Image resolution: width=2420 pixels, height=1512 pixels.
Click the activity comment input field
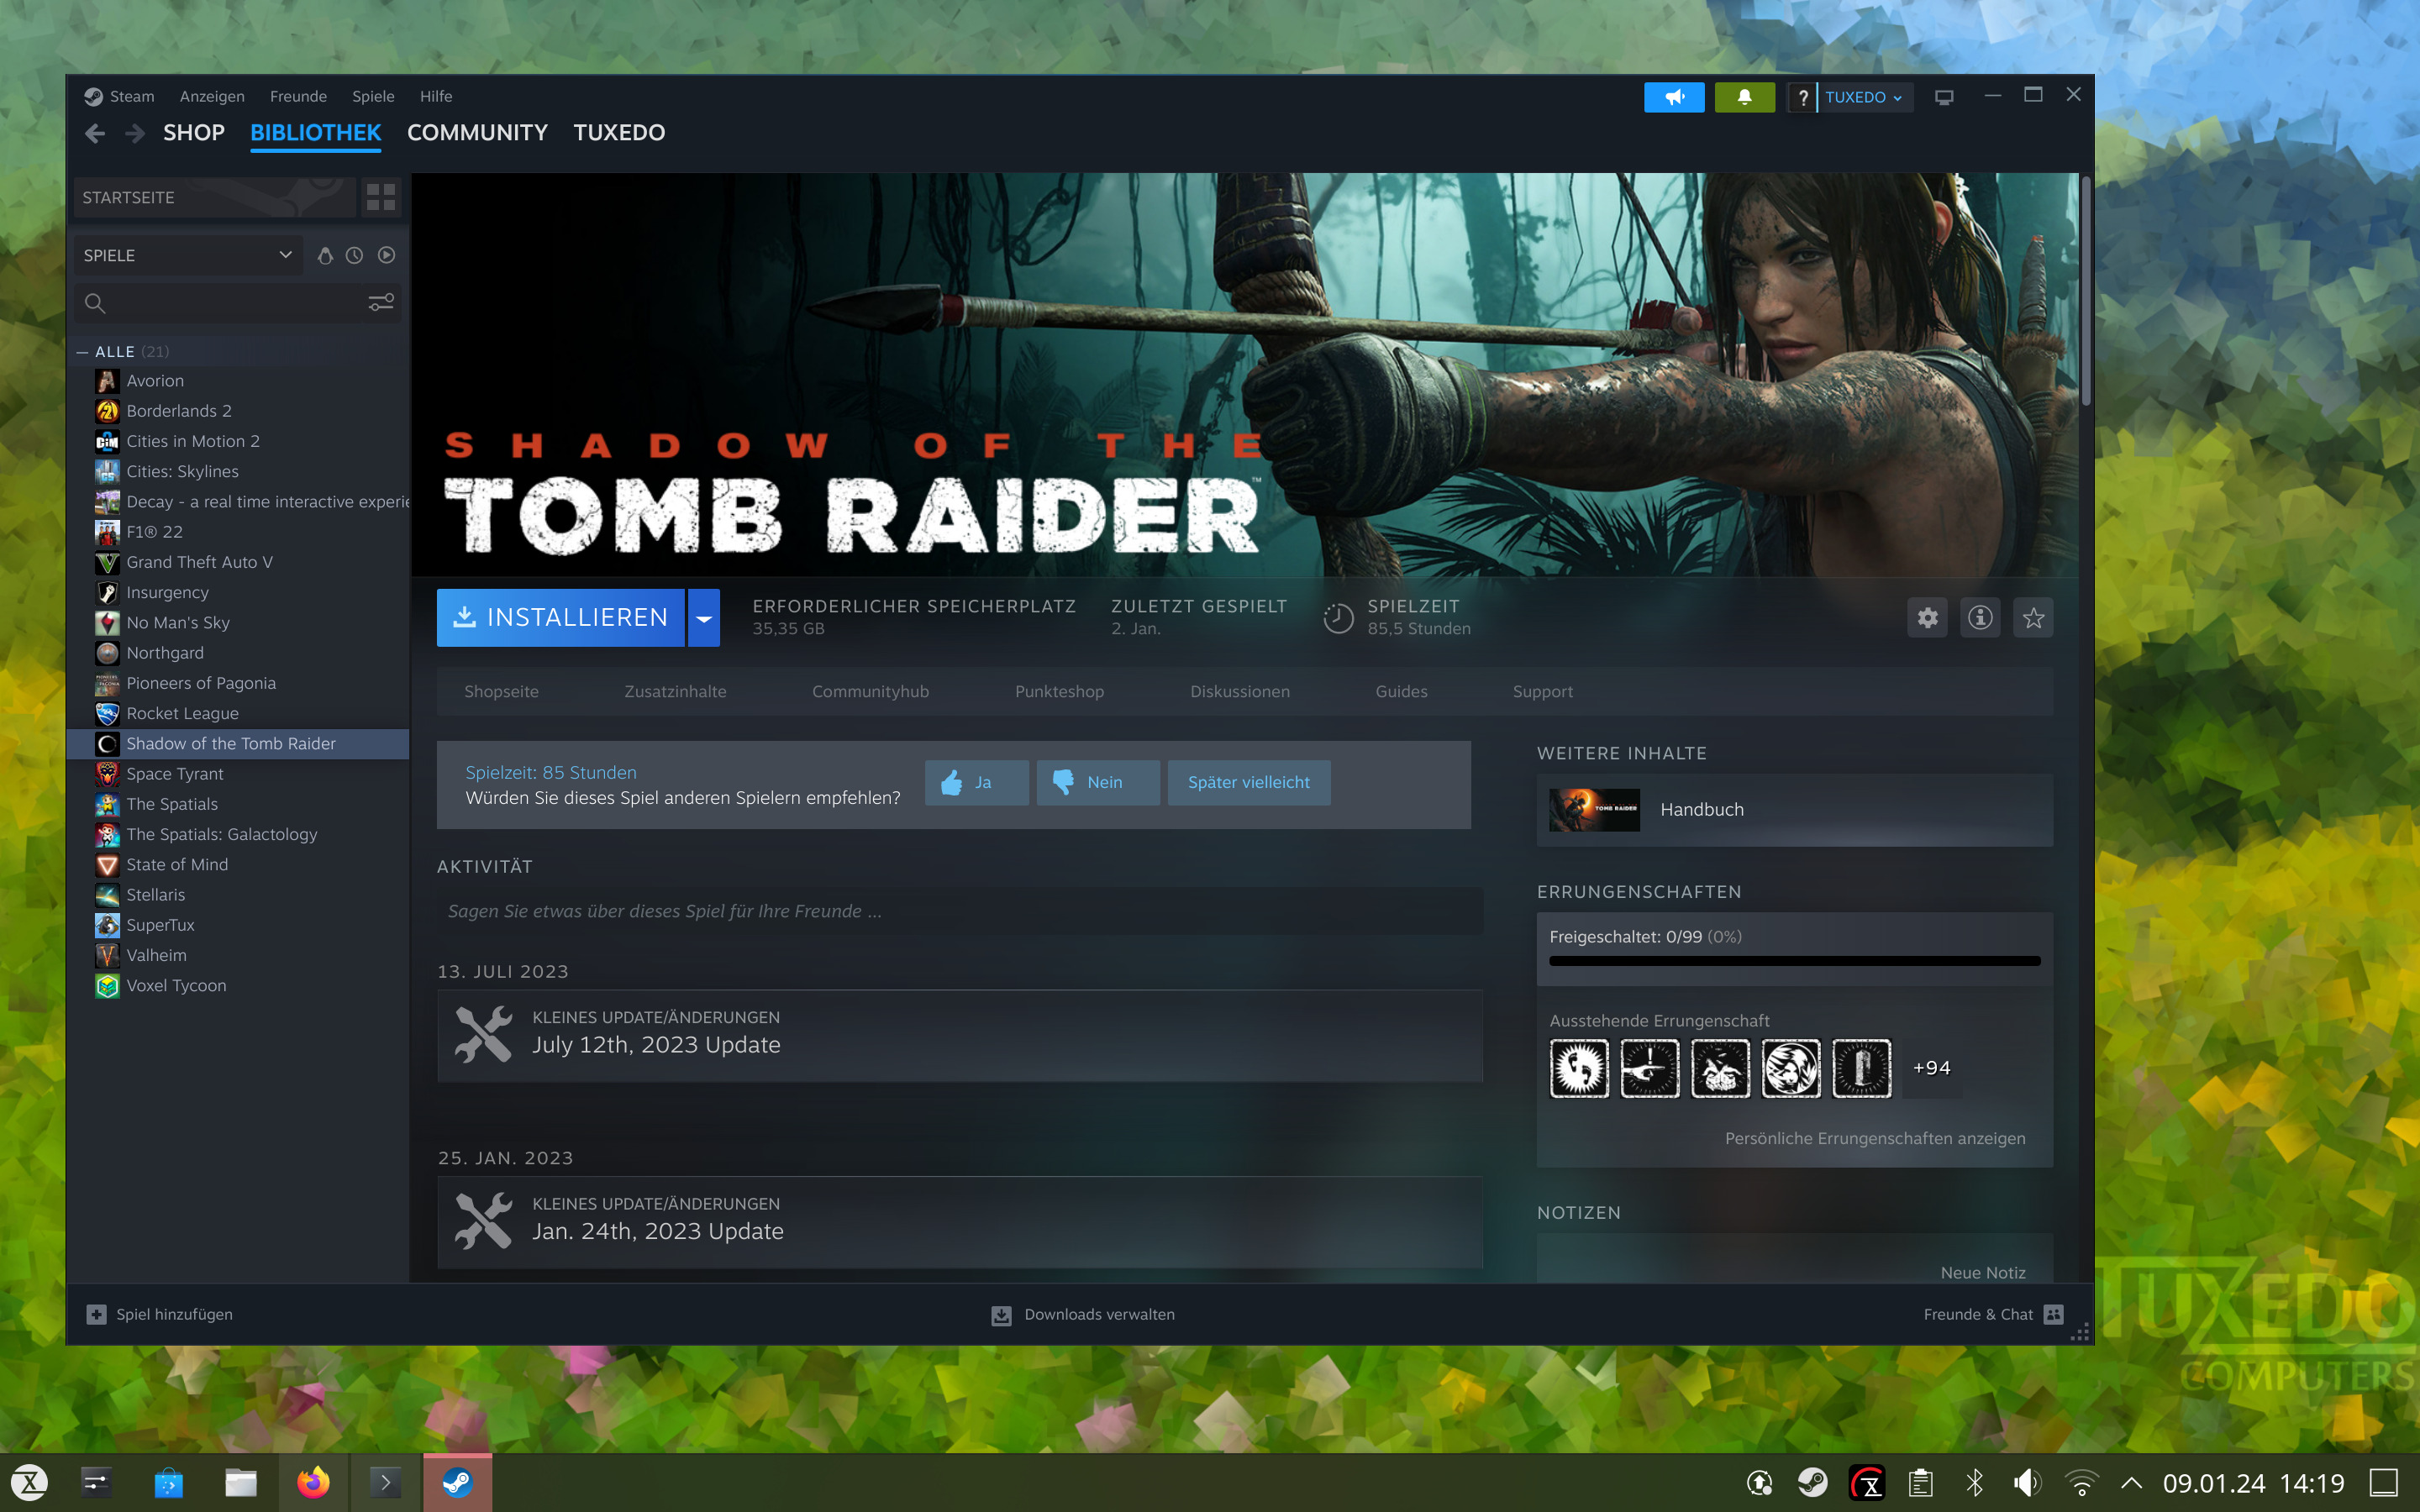pos(959,911)
